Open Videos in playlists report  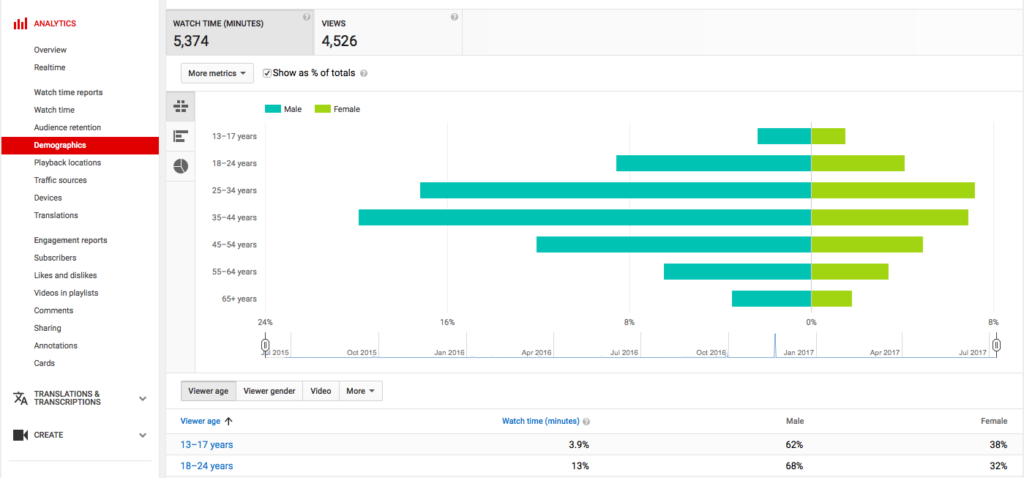point(66,293)
